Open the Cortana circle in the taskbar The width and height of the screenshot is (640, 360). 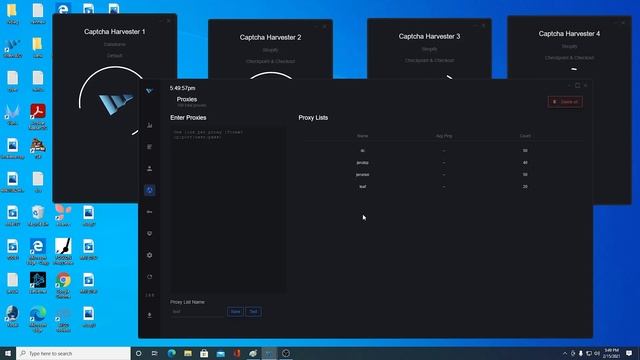click(x=138, y=353)
